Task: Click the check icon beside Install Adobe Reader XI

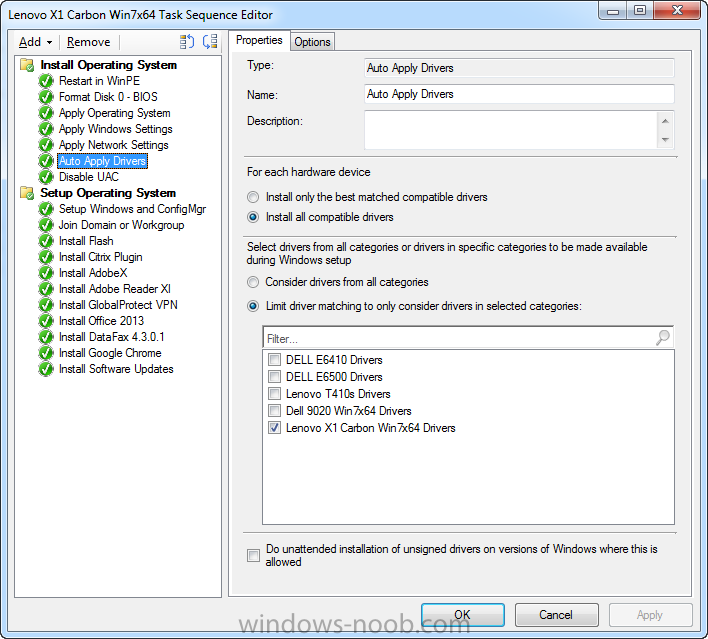Action: [46, 289]
